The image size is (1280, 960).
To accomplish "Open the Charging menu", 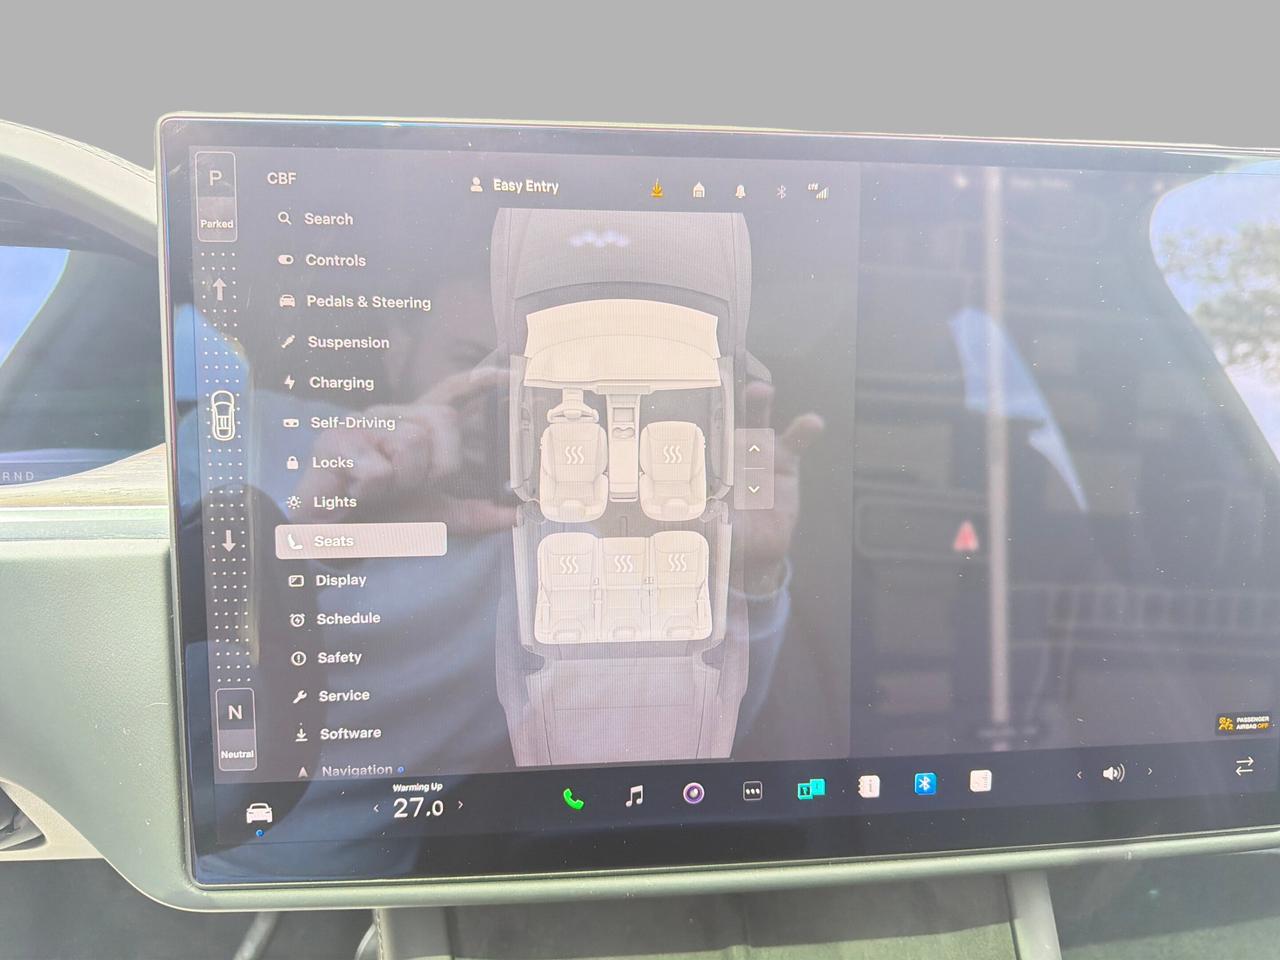I will [329, 382].
